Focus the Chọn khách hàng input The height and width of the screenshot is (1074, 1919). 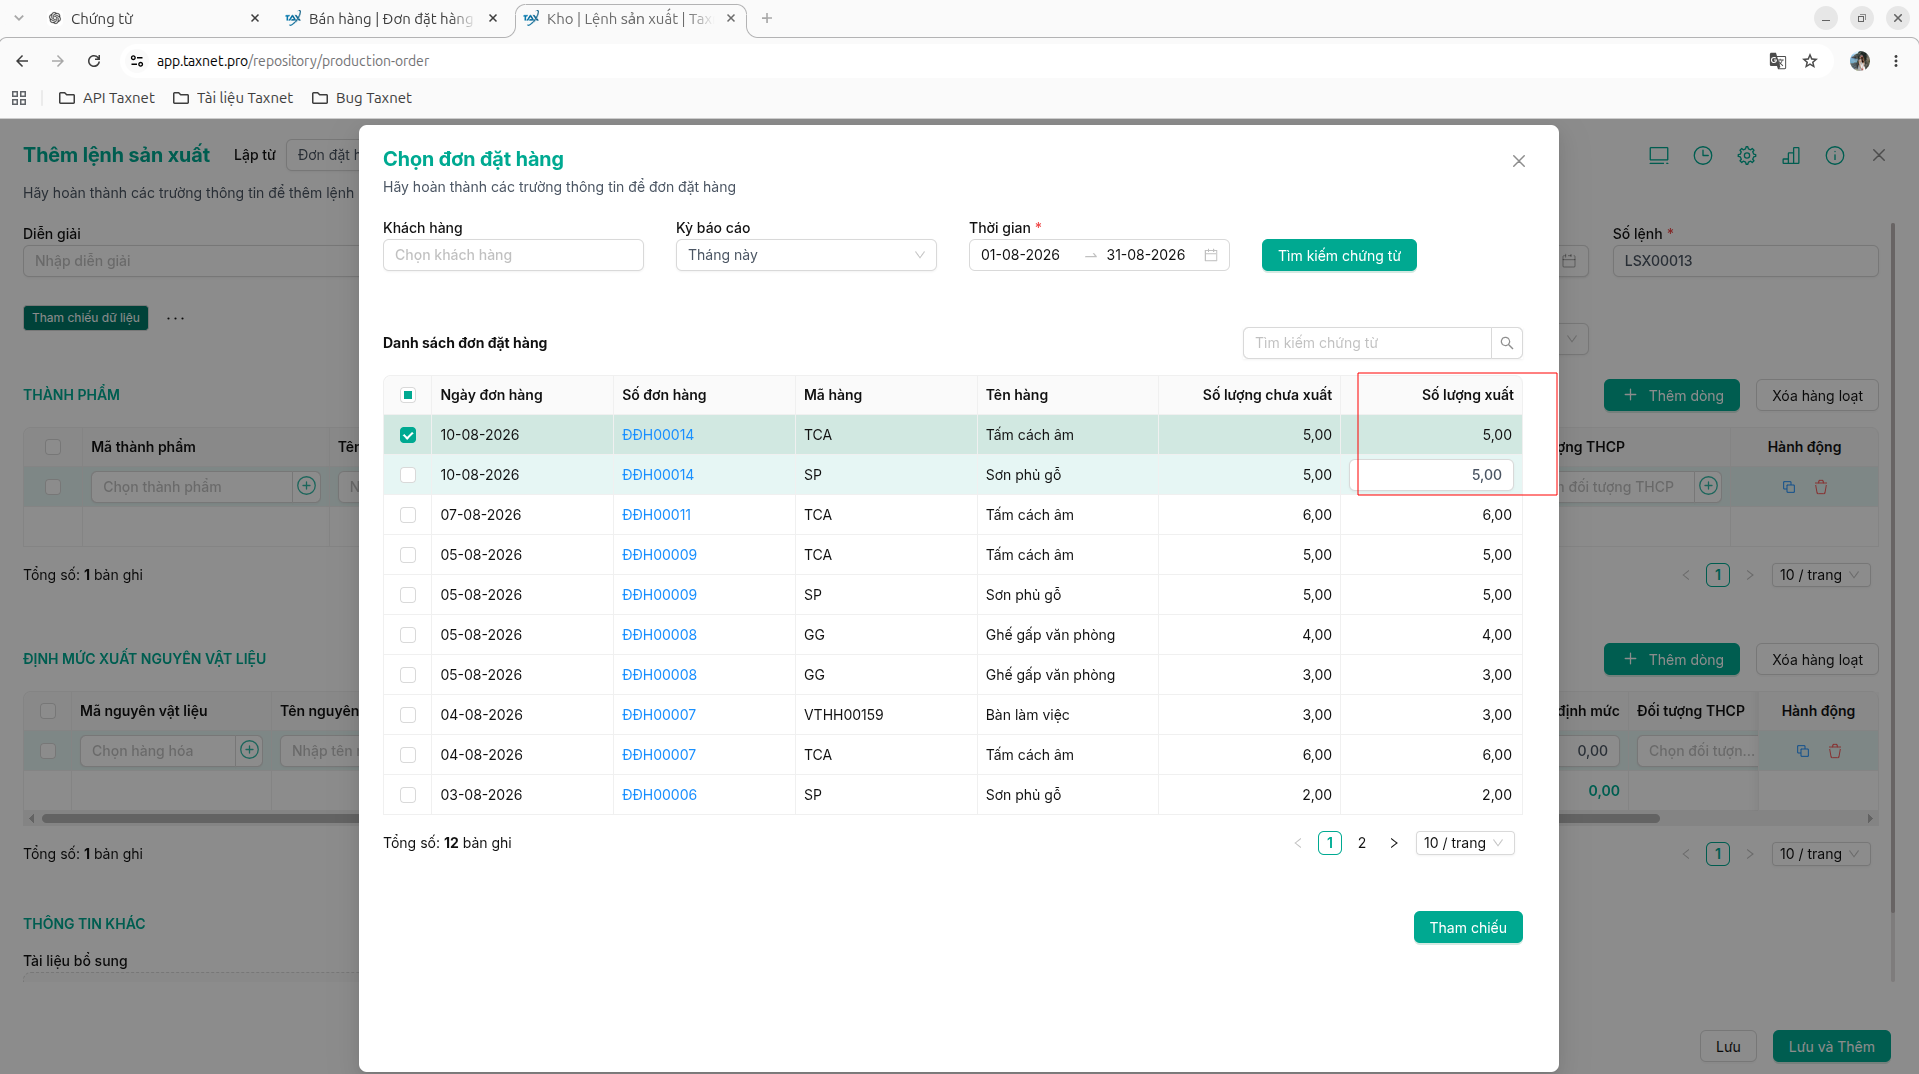(x=513, y=255)
